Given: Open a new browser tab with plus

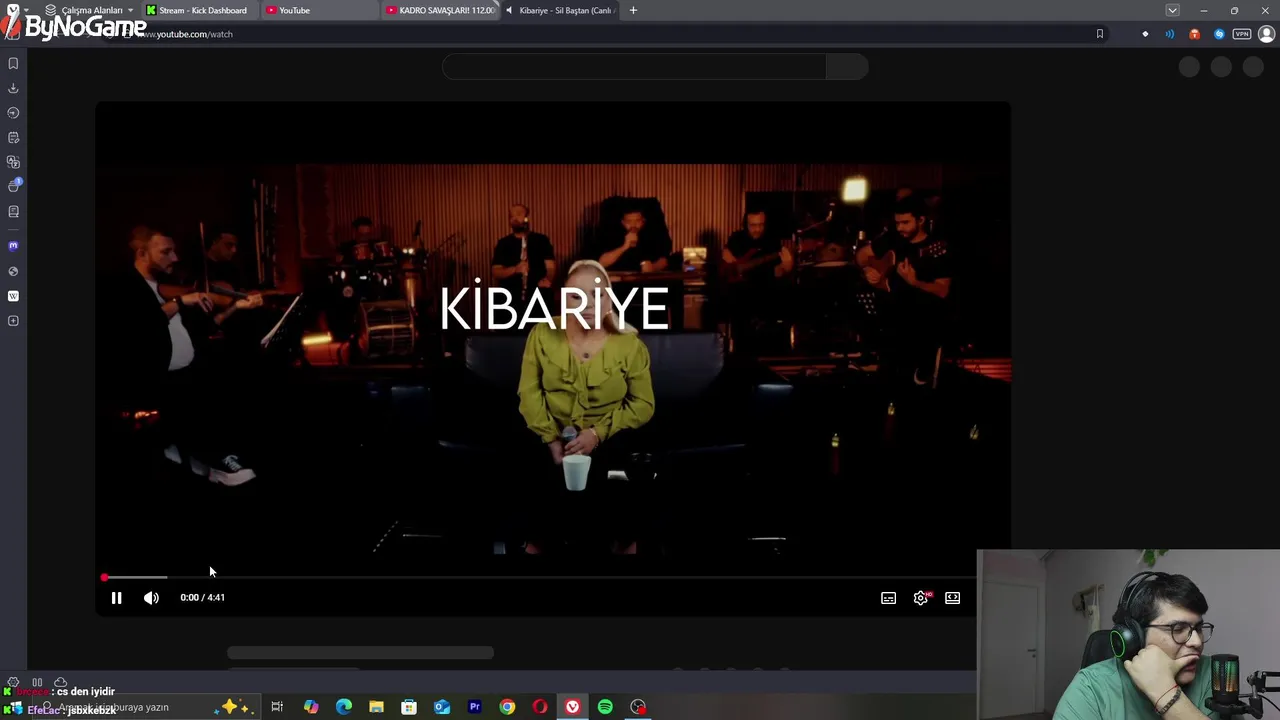Looking at the screenshot, I should tap(633, 10).
